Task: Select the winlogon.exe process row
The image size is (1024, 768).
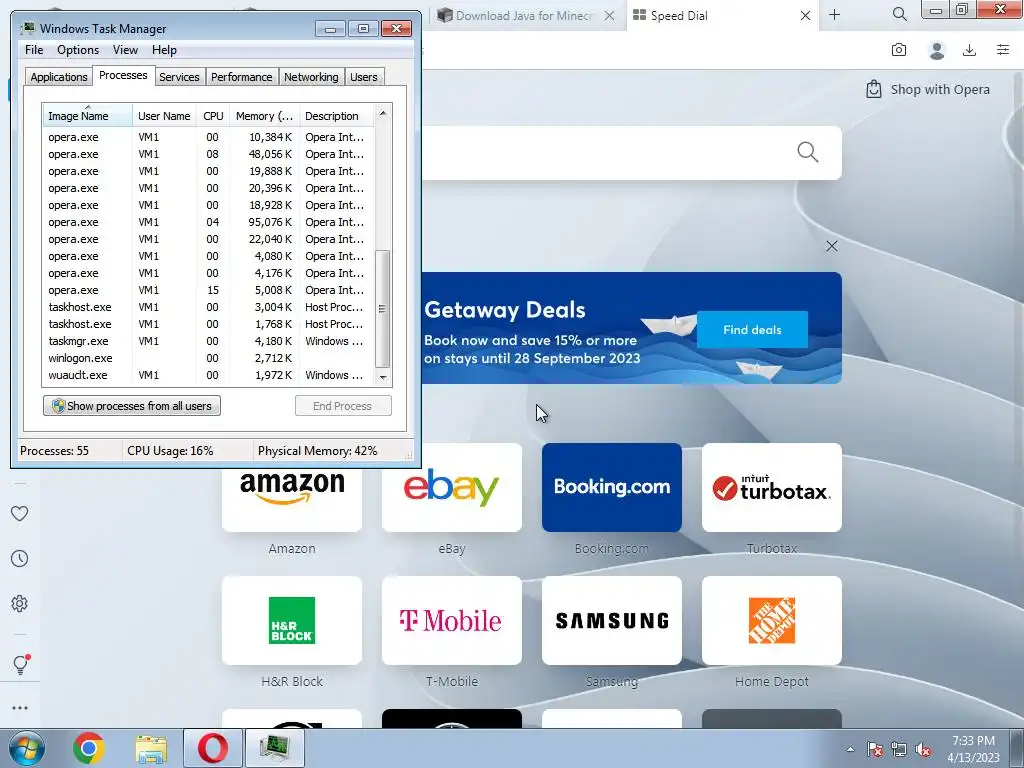Action: click(208, 358)
